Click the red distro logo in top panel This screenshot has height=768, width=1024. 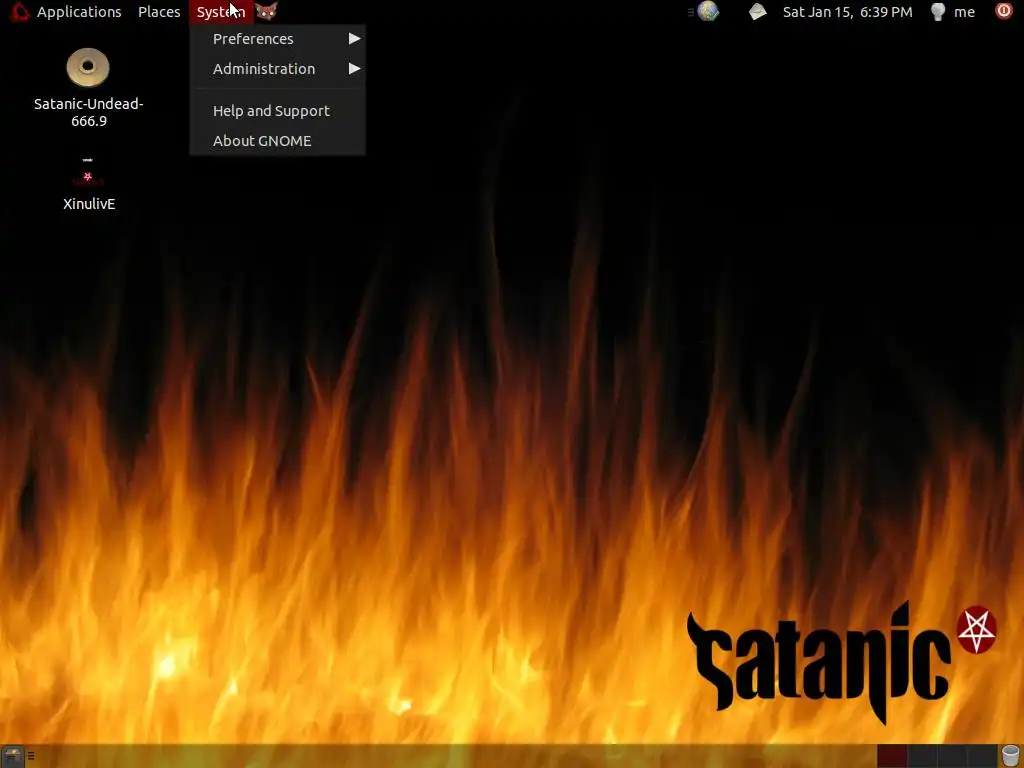[x=19, y=11]
